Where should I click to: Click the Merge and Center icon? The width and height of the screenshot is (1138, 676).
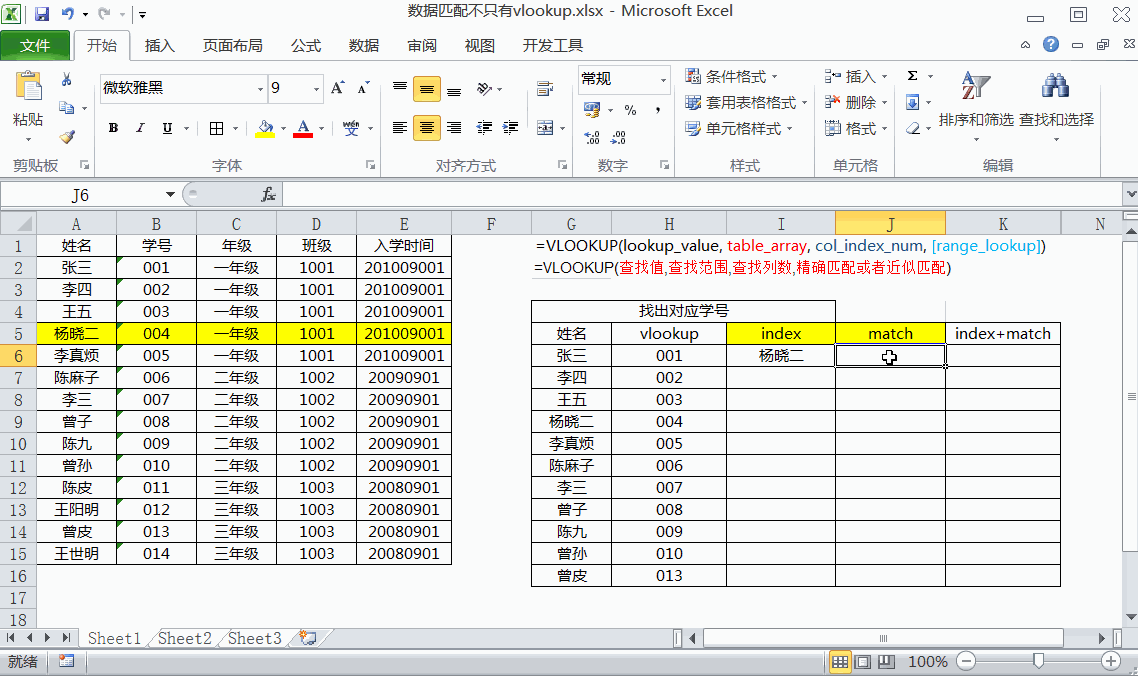(545, 128)
